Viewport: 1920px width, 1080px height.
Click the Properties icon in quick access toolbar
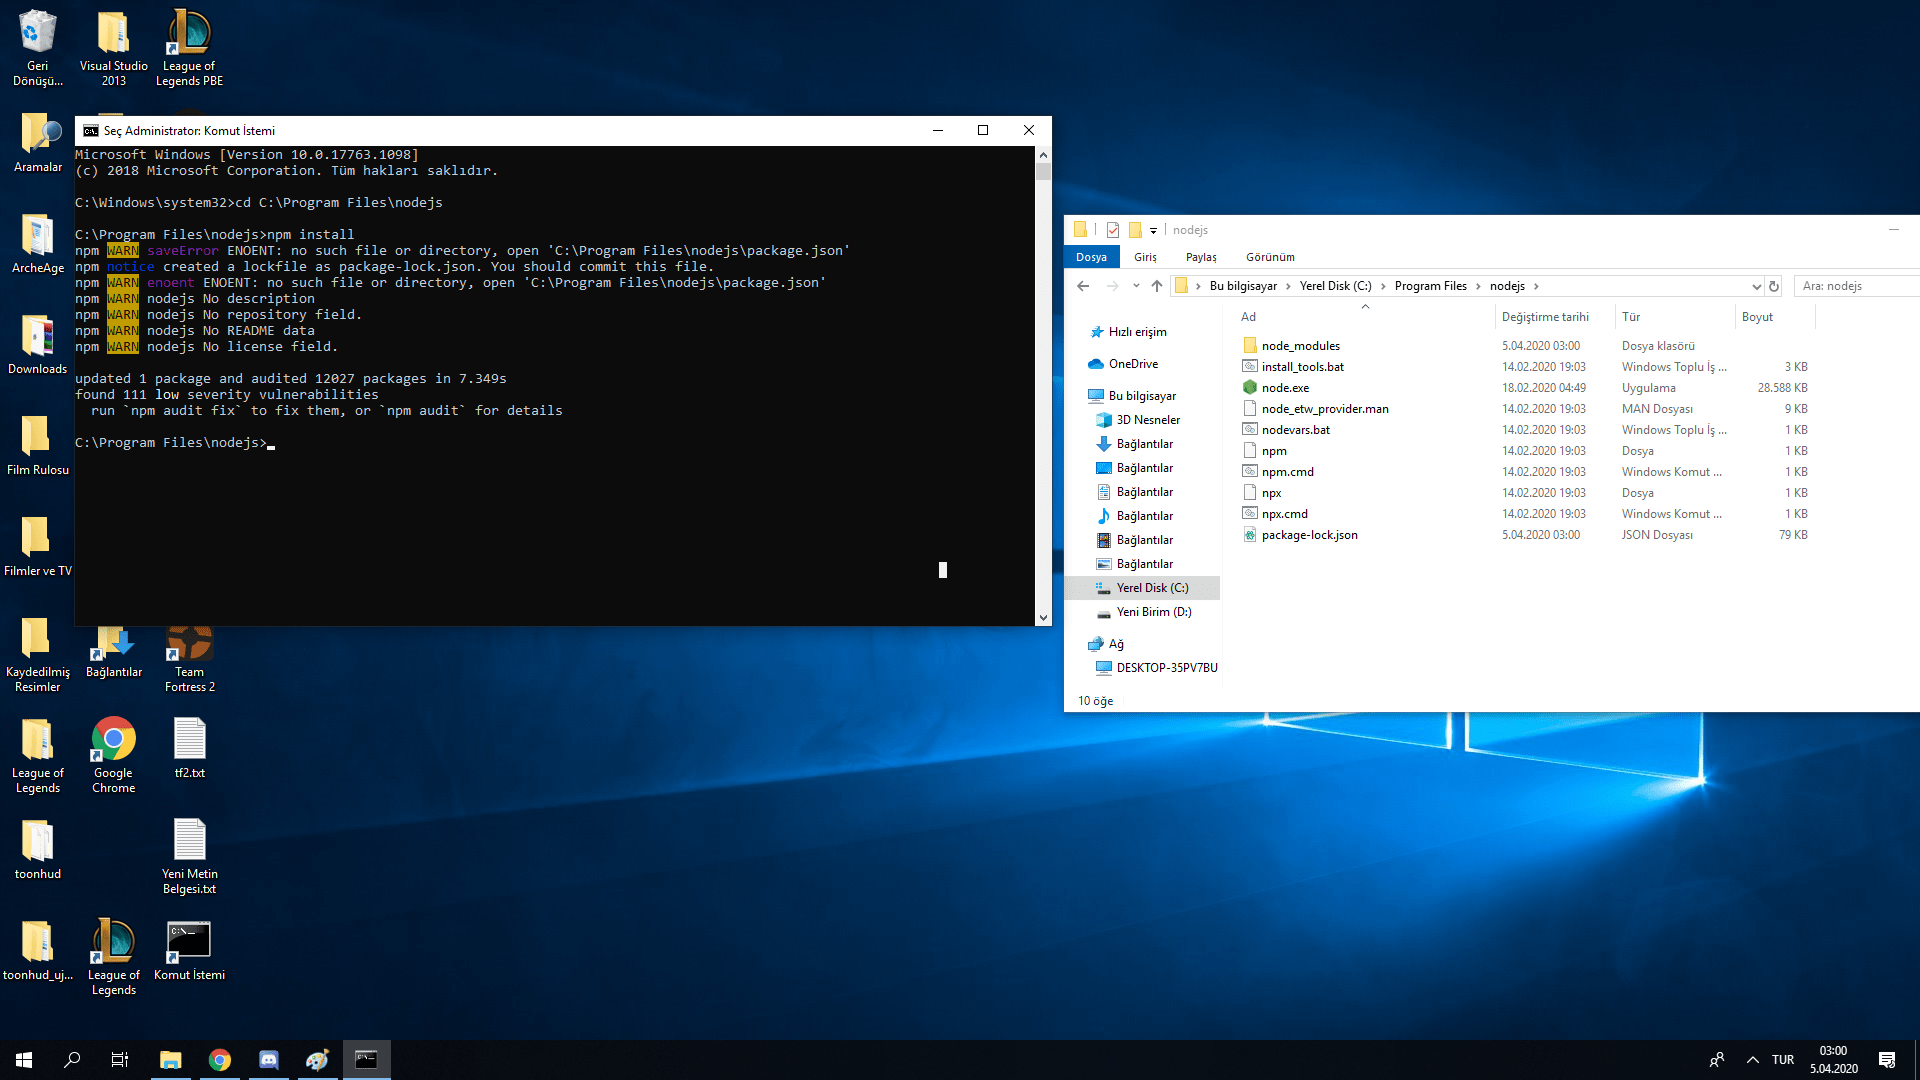pyautogui.click(x=1112, y=230)
